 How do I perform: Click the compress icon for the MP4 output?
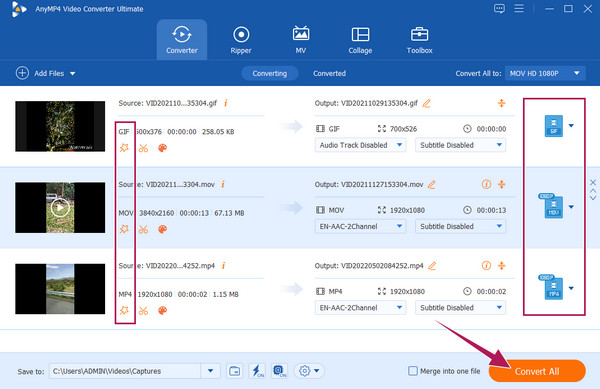[502, 265]
